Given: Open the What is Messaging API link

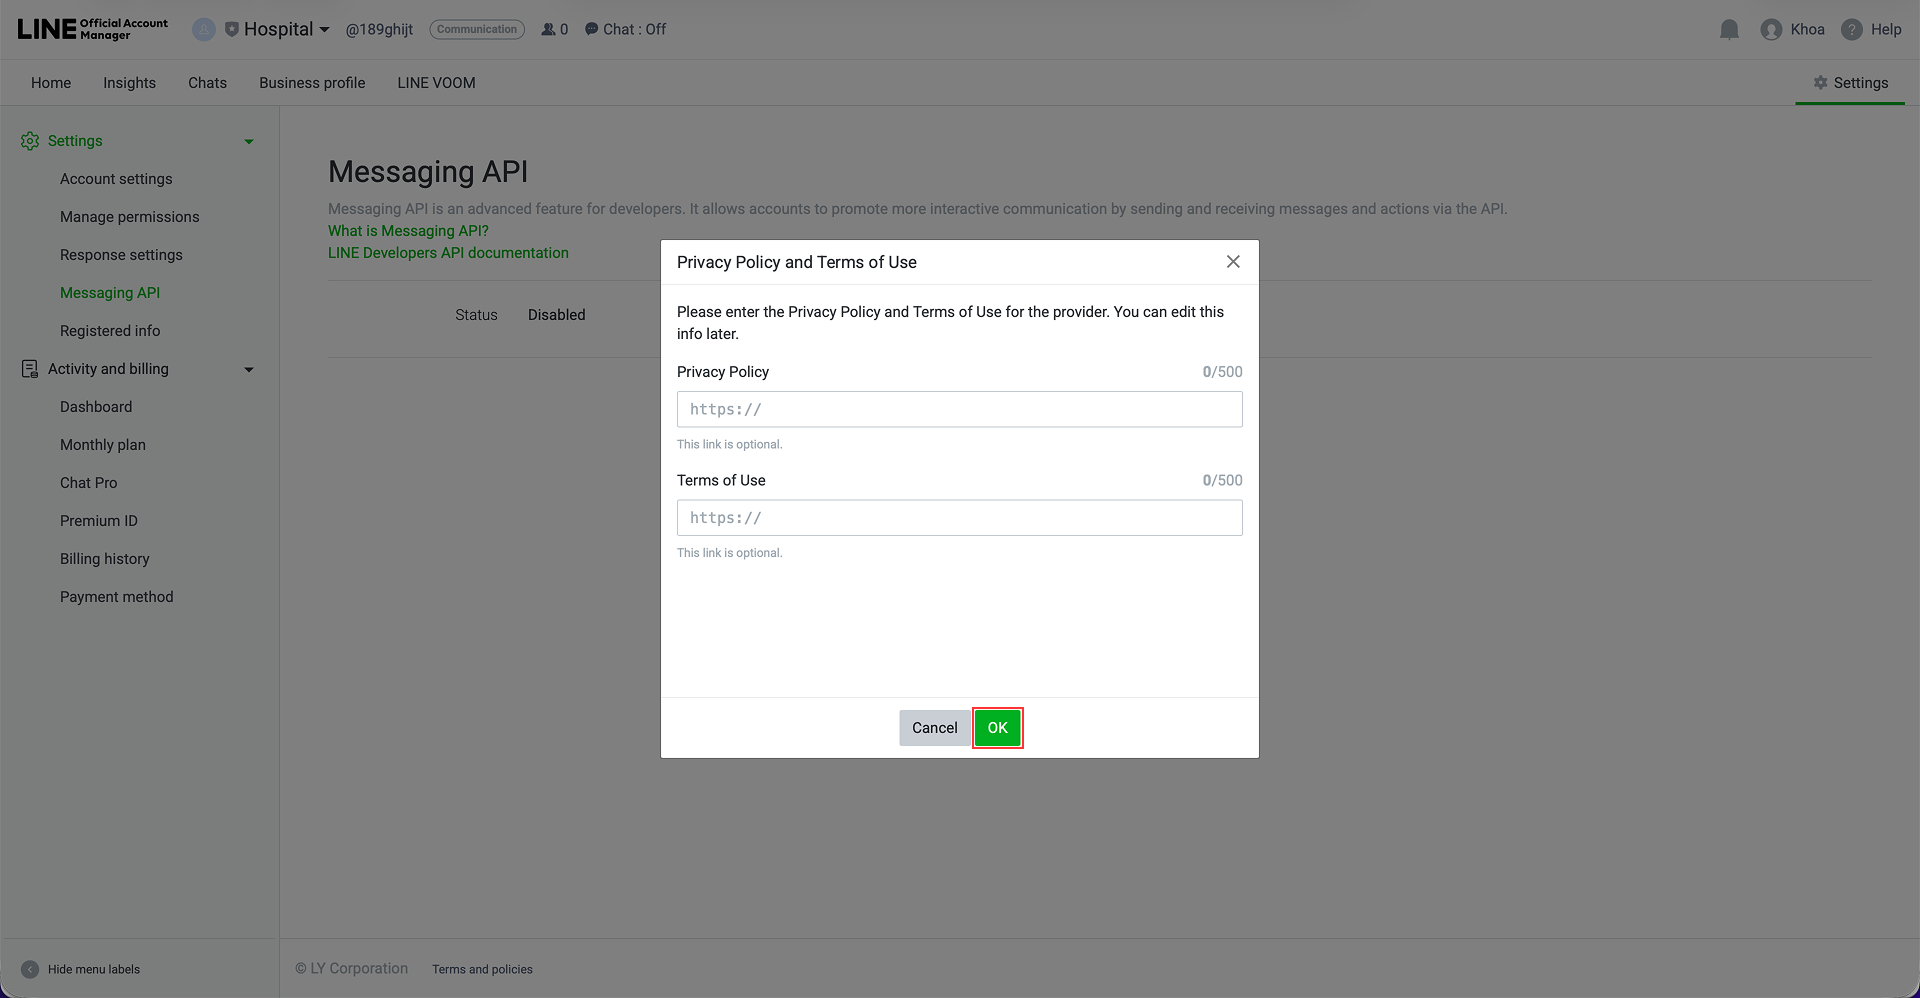Looking at the screenshot, I should pos(408,230).
